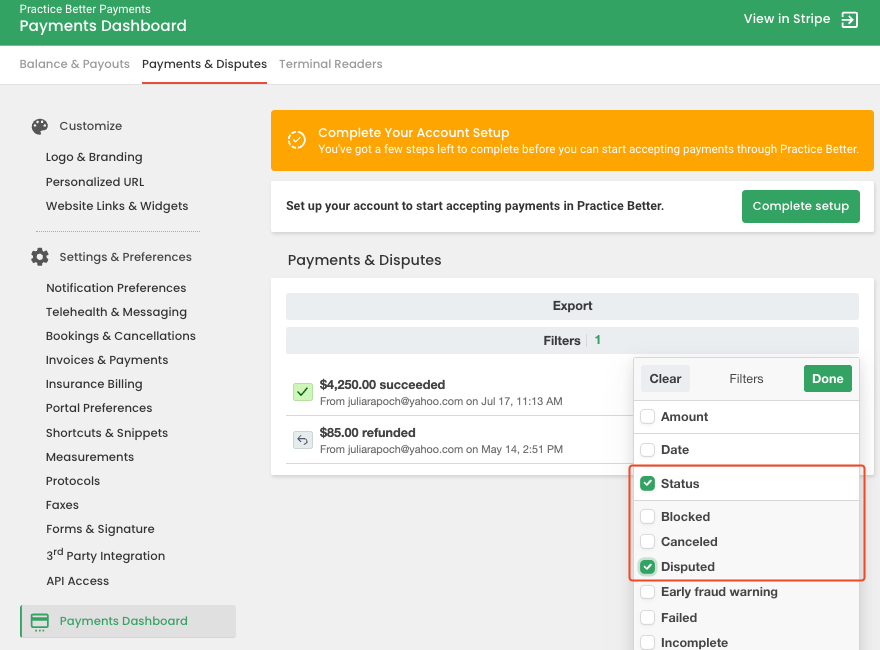Open Bookings & Cancellations settings

pyautogui.click(x=121, y=336)
